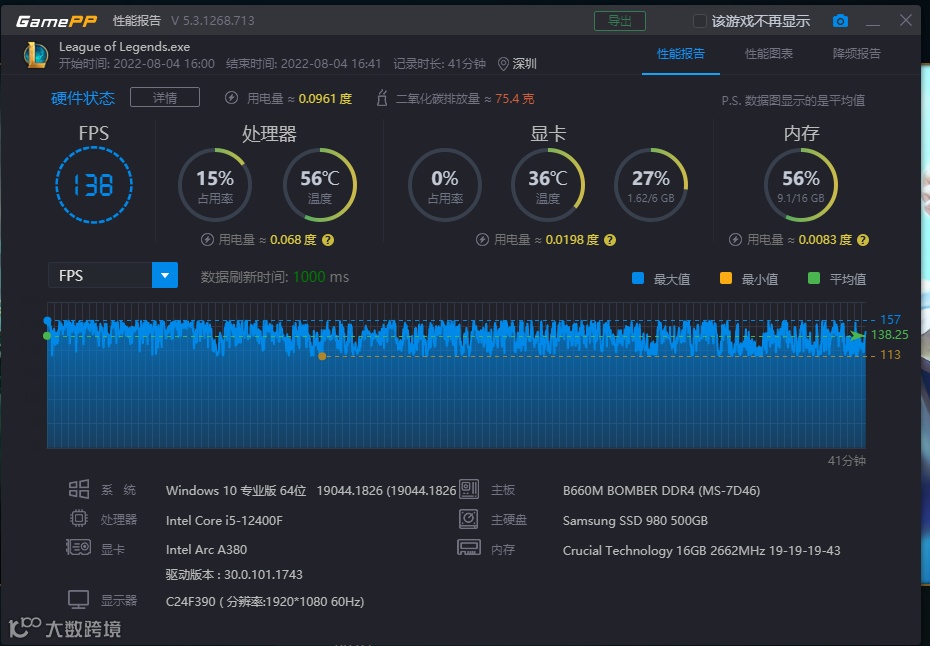Click the CPU chip icon beside 处理器
Screen dimensions: 930x646
point(79,518)
